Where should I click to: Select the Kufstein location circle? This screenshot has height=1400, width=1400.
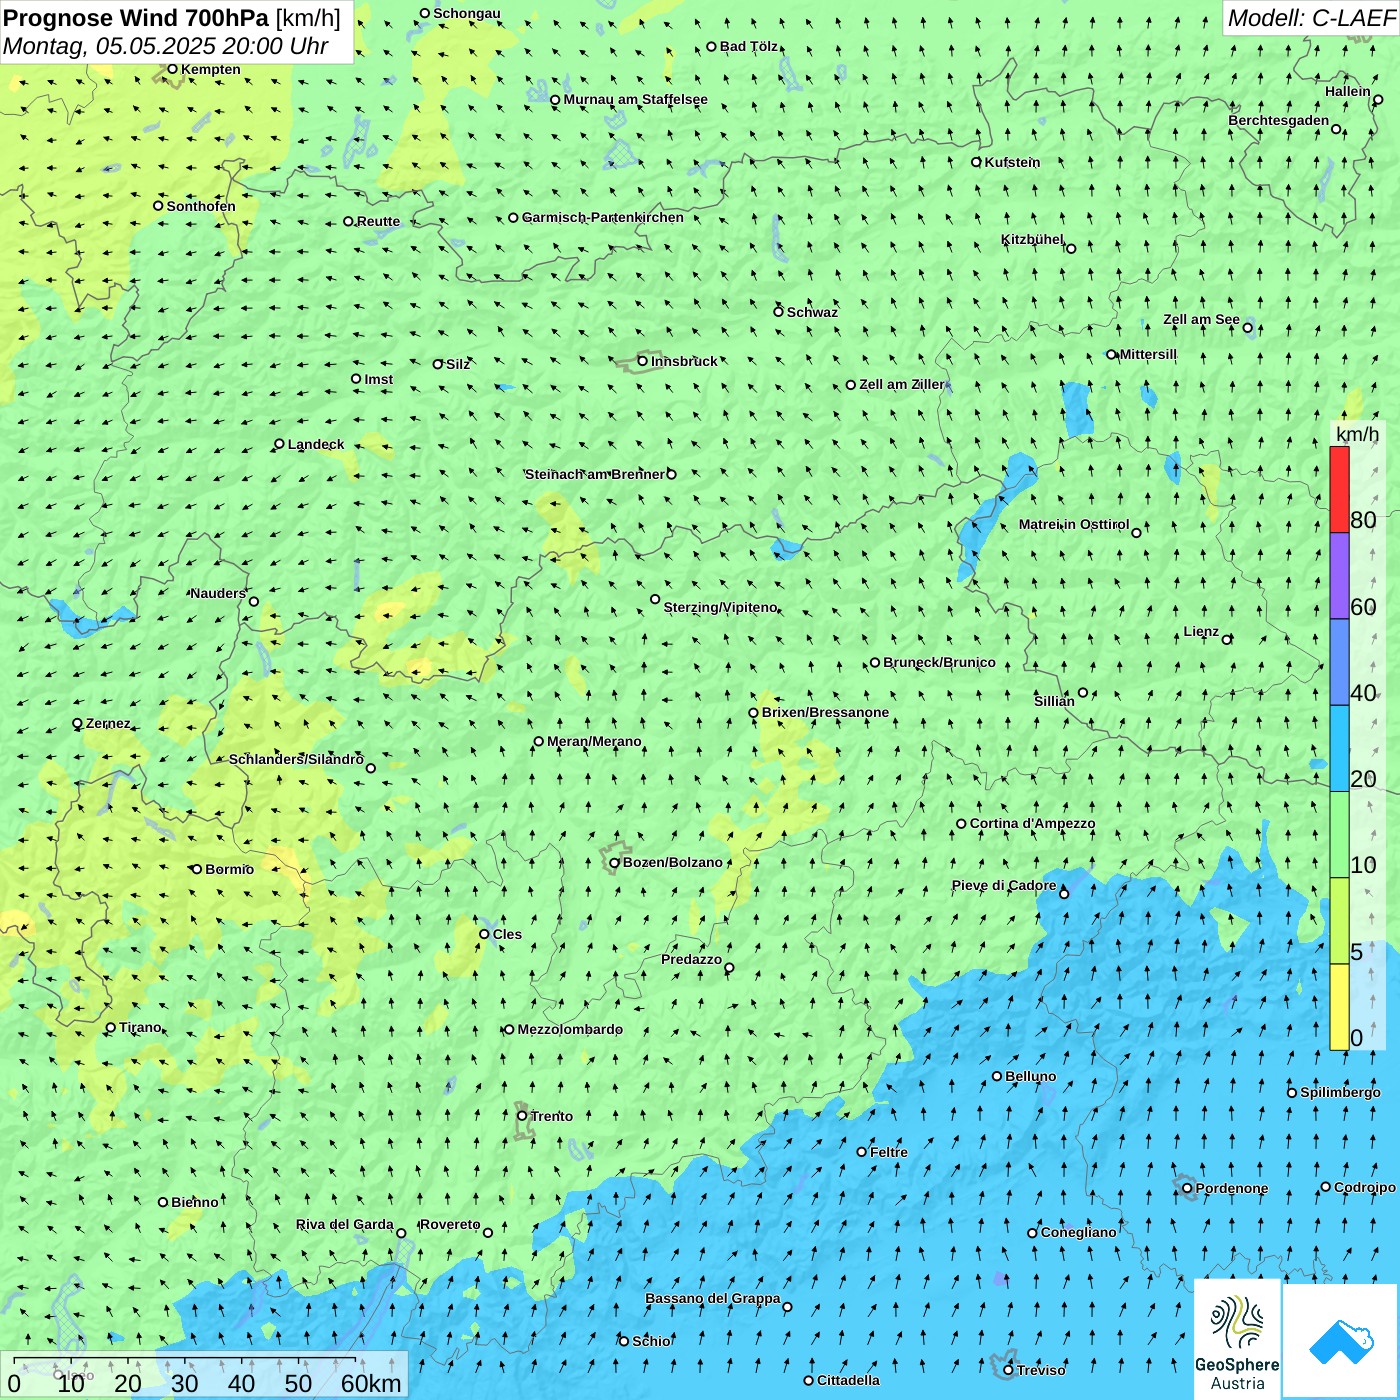tap(977, 162)
